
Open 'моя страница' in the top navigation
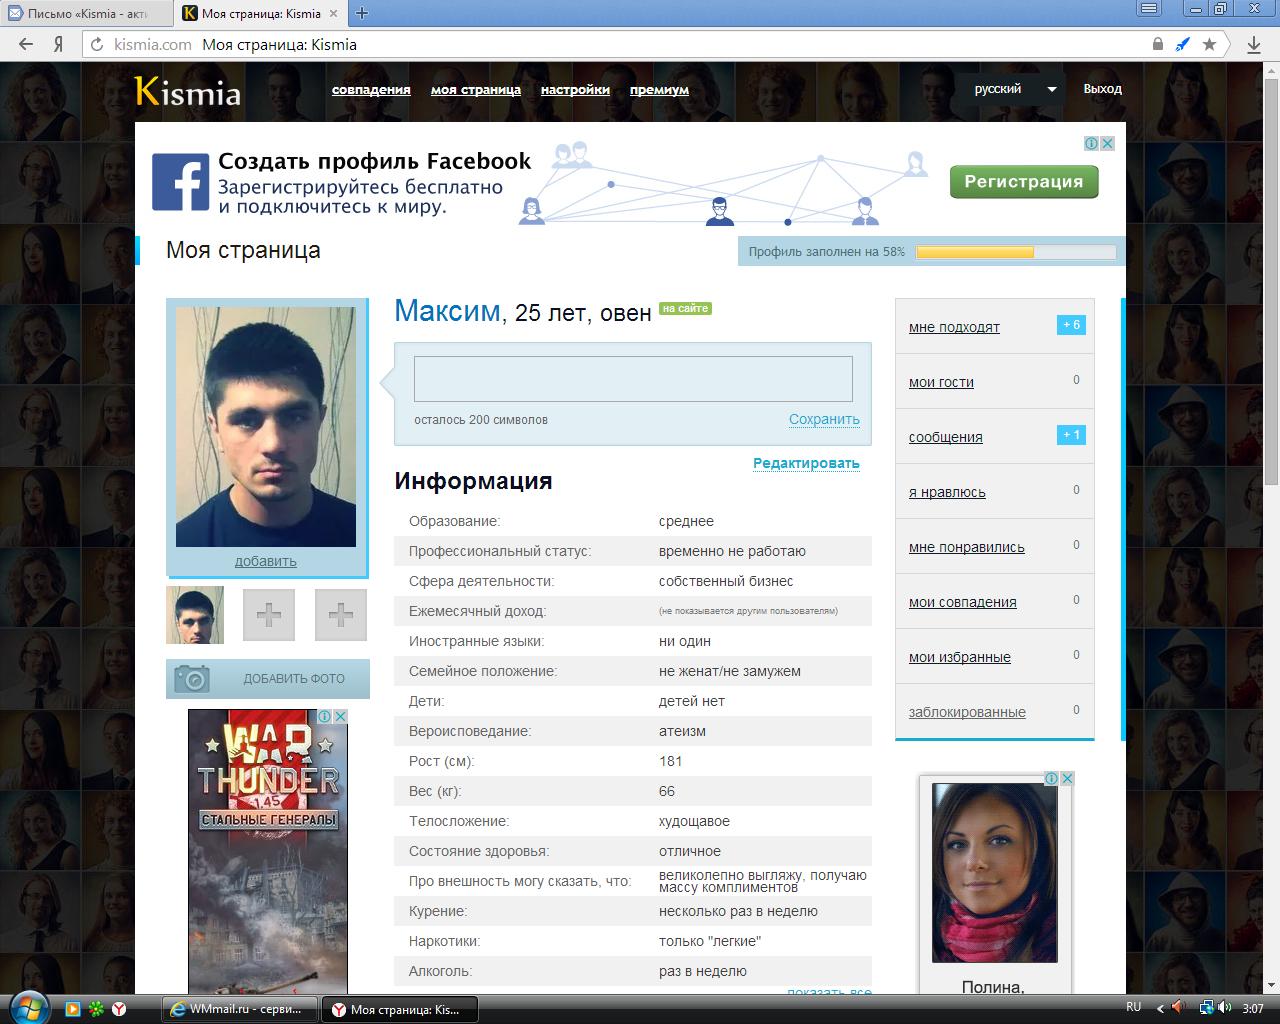point(476,90)
